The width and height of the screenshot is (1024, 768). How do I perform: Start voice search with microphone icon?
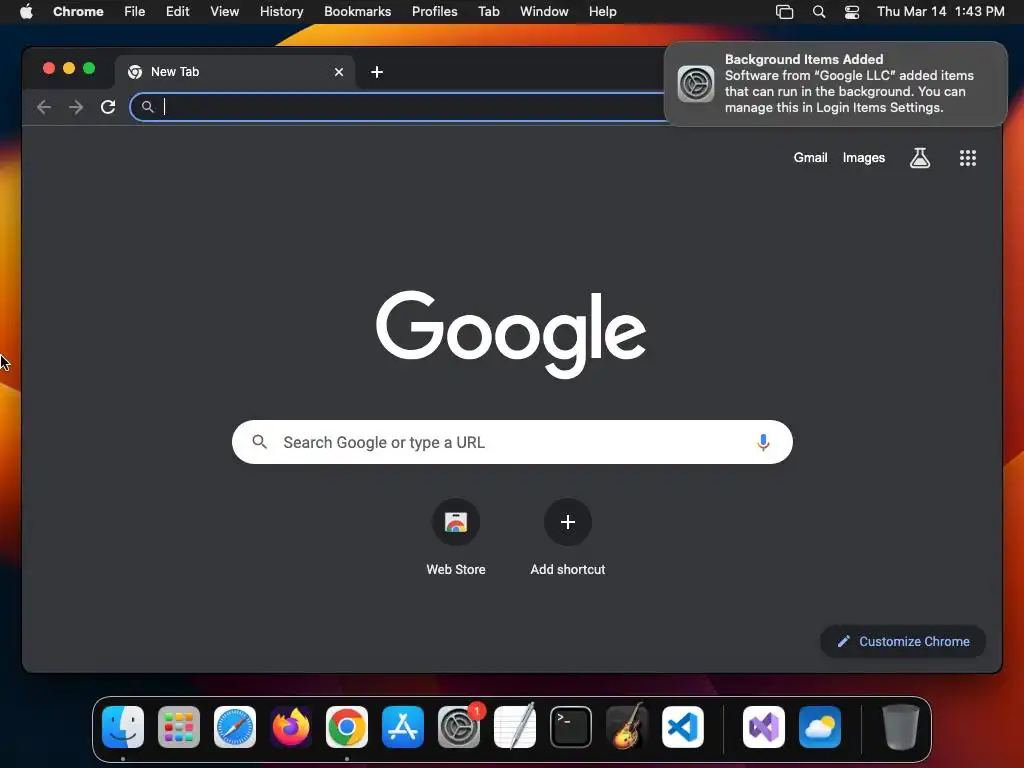tap(763, 442)
